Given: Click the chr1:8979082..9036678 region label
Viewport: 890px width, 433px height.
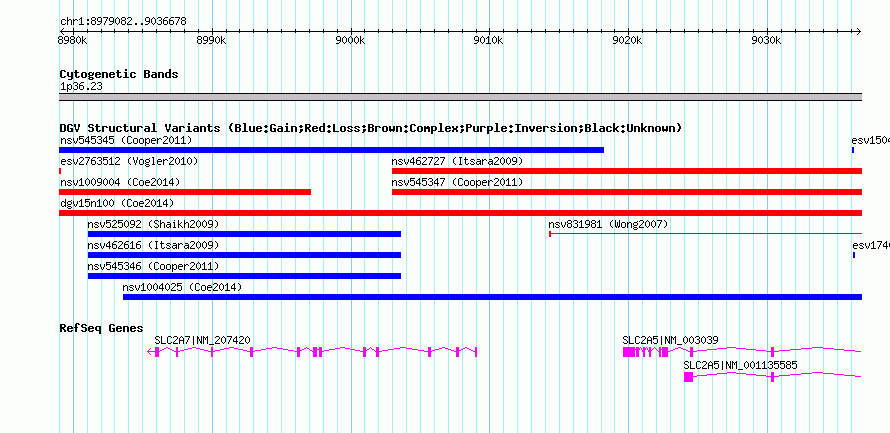Looking at the screenshot, I should [x=123, y=22].
